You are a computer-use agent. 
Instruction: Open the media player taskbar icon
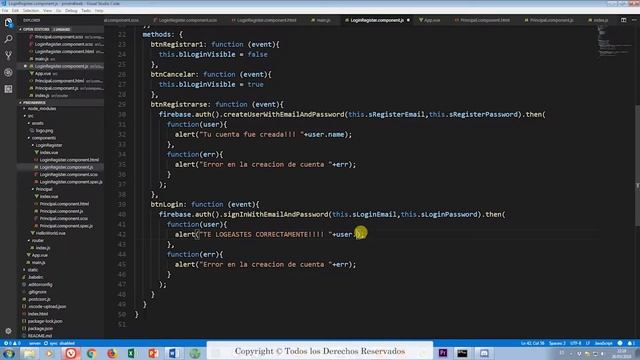49,353
